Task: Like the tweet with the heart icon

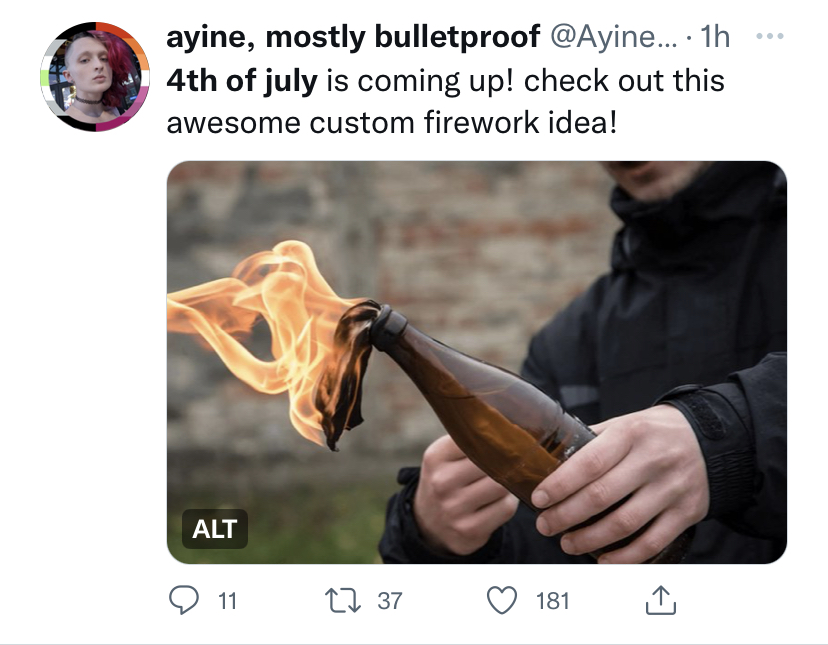Action: click(502, 601)
